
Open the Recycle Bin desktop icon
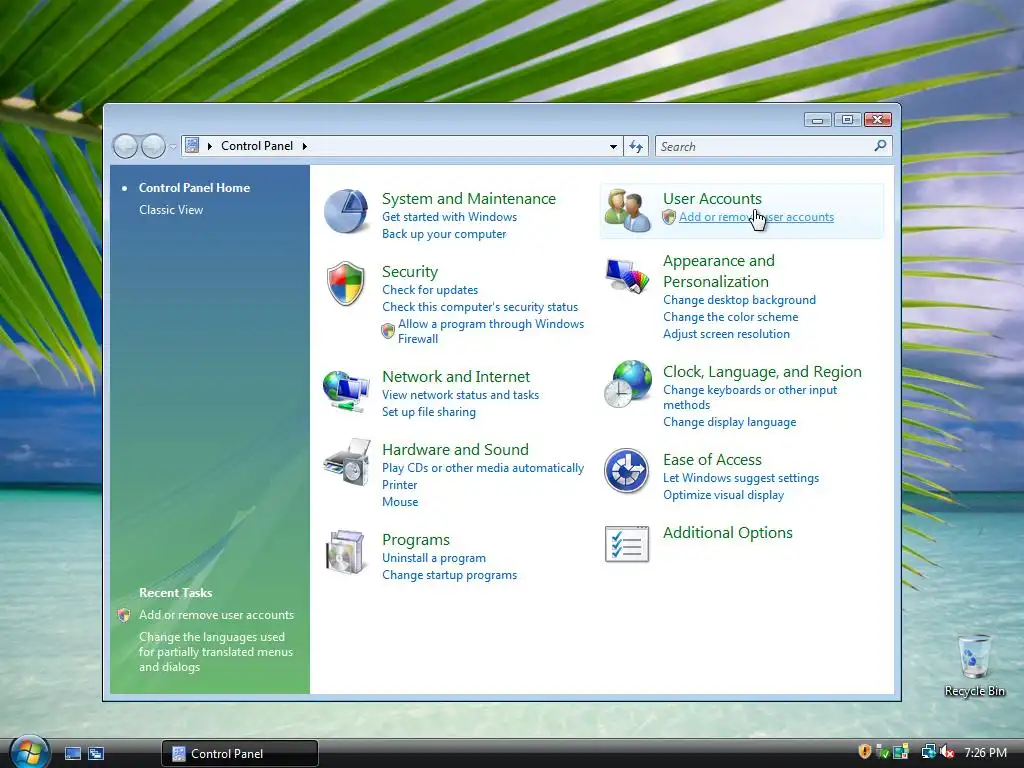pos(974,664)
